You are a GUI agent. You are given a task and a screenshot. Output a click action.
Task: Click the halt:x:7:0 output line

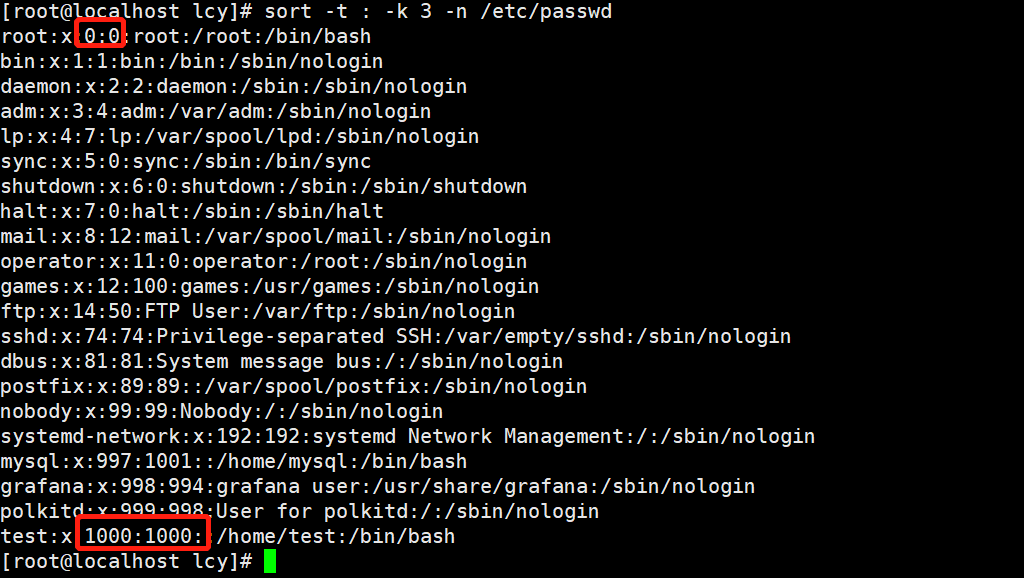pos(191,211)
